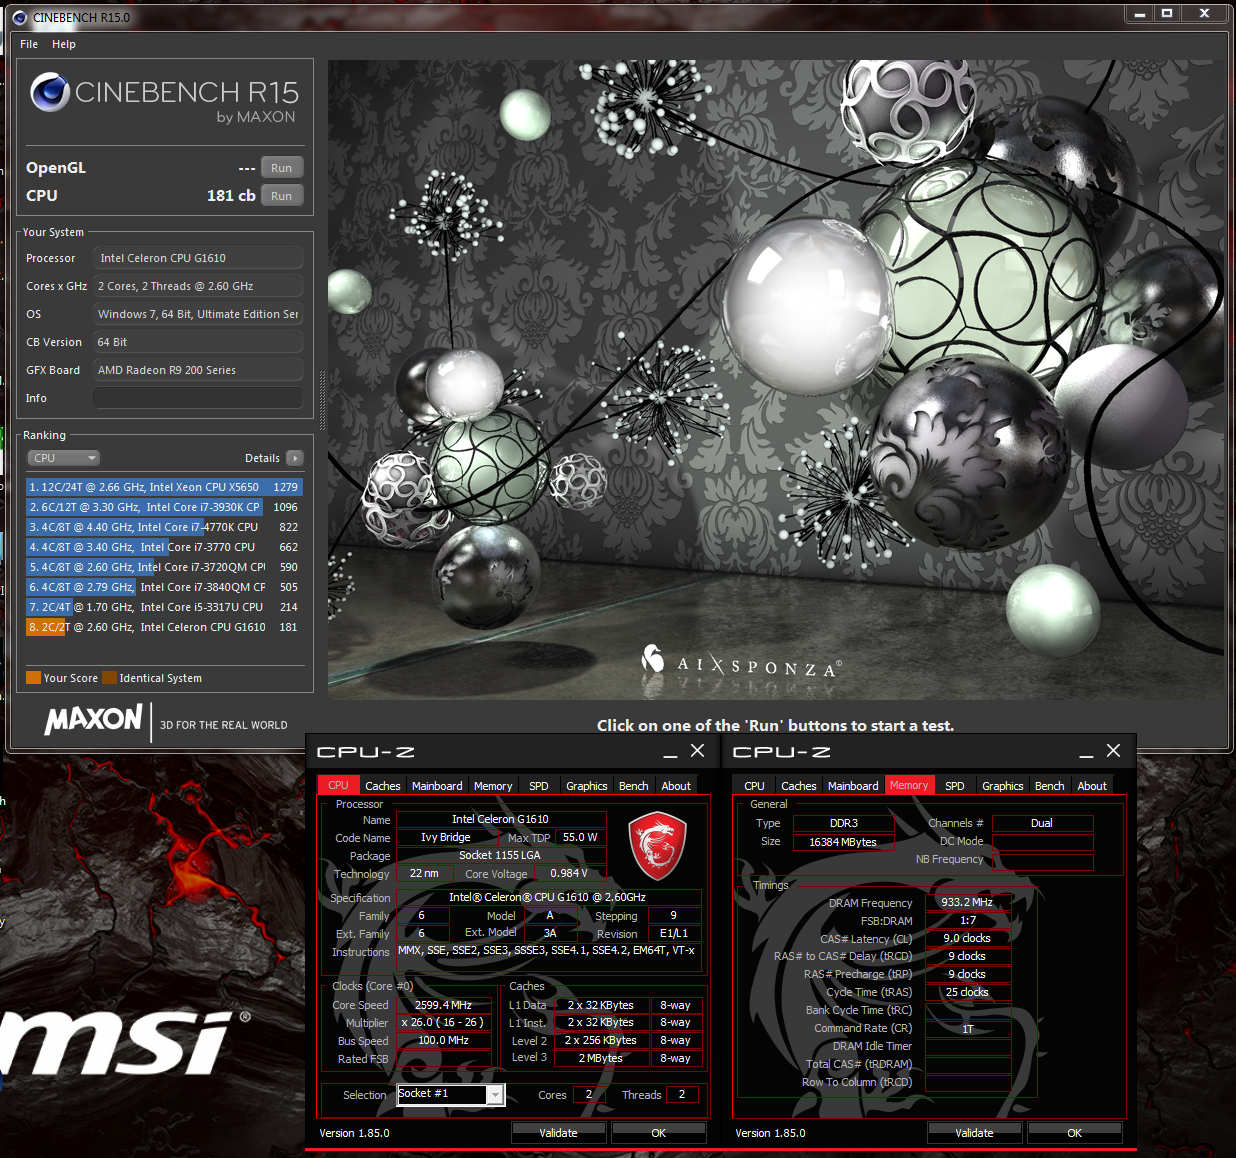This screenshot has height=1158, width=1236.
Task: Open Caches tab in right CPU-Z window
Action: (x=798, y=786)
